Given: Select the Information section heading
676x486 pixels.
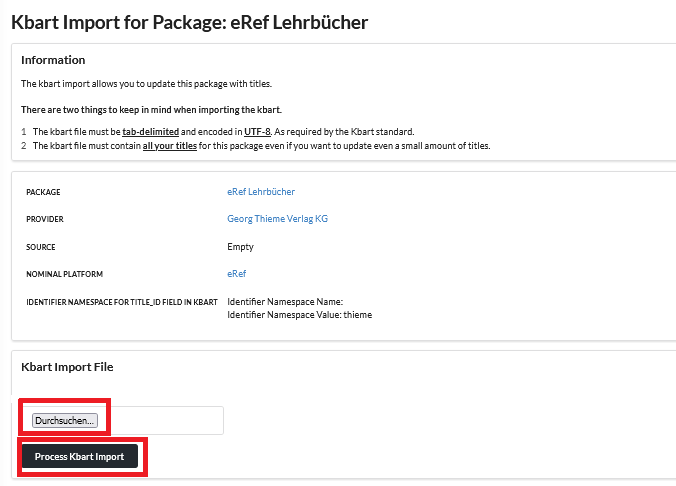Looking at the screenshot, I should point(53,60).
